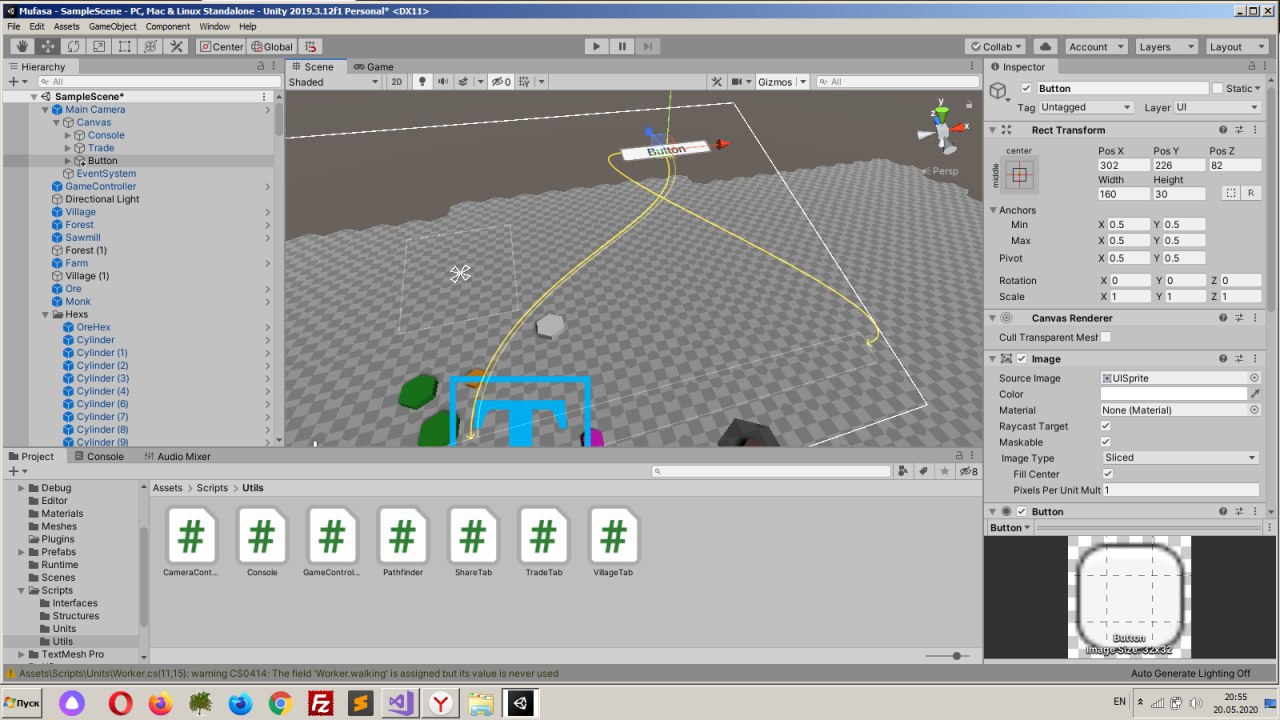1280x720 pixels.
Task: Open the GameObject menu
Action: tap(111, 26)
